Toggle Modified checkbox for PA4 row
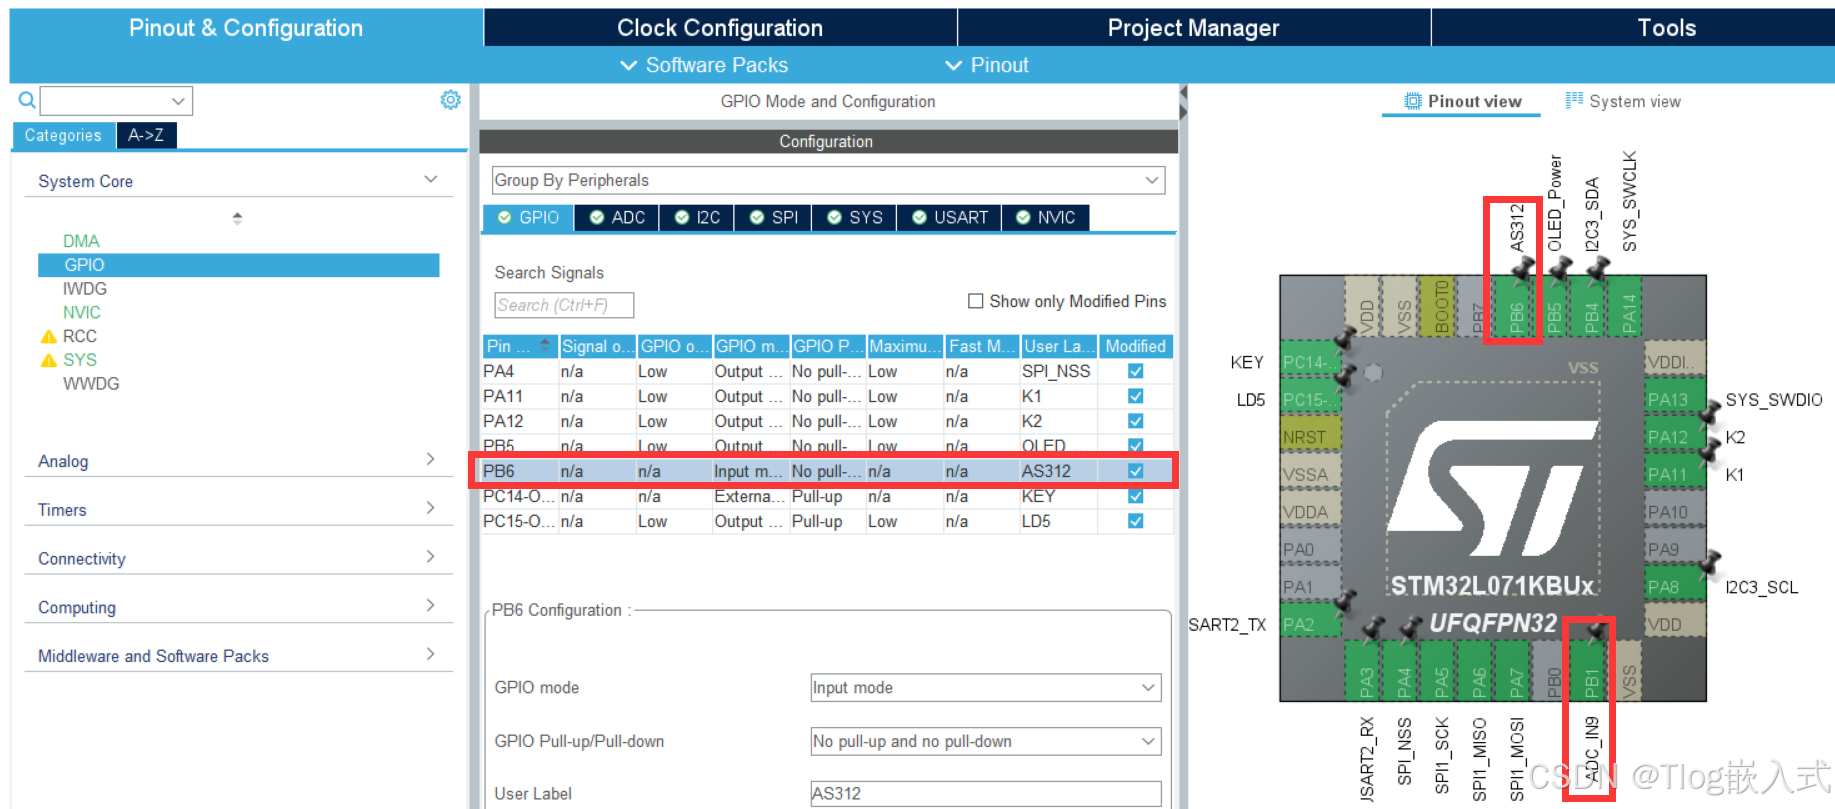The image size is (1835, 809). 1135,371
